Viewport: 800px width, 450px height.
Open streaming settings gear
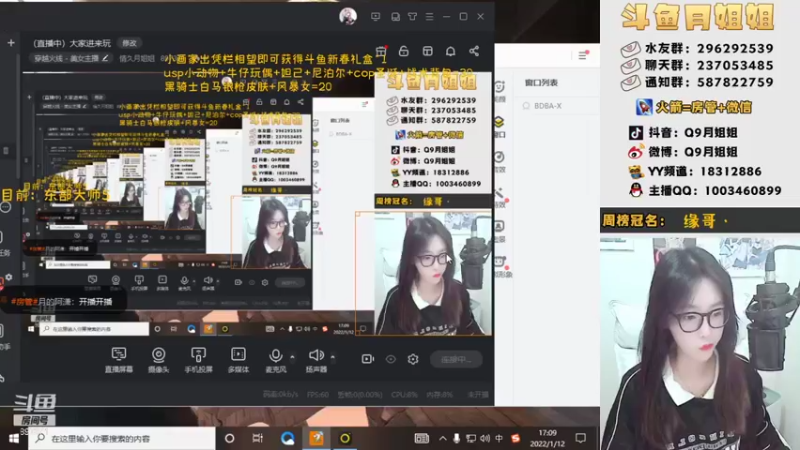(x=413, y=359)
